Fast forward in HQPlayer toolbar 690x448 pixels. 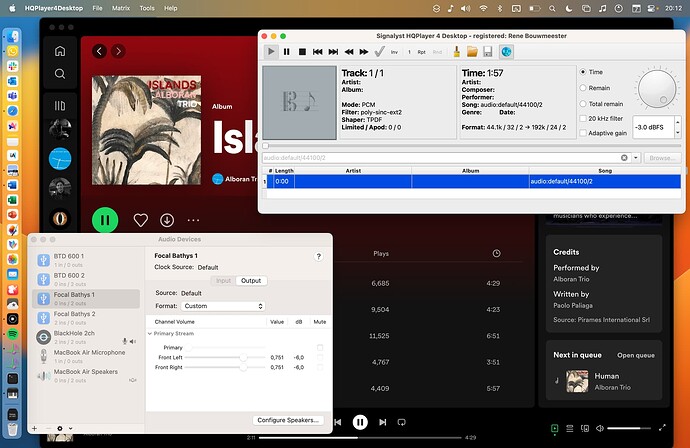click(364, 52)
